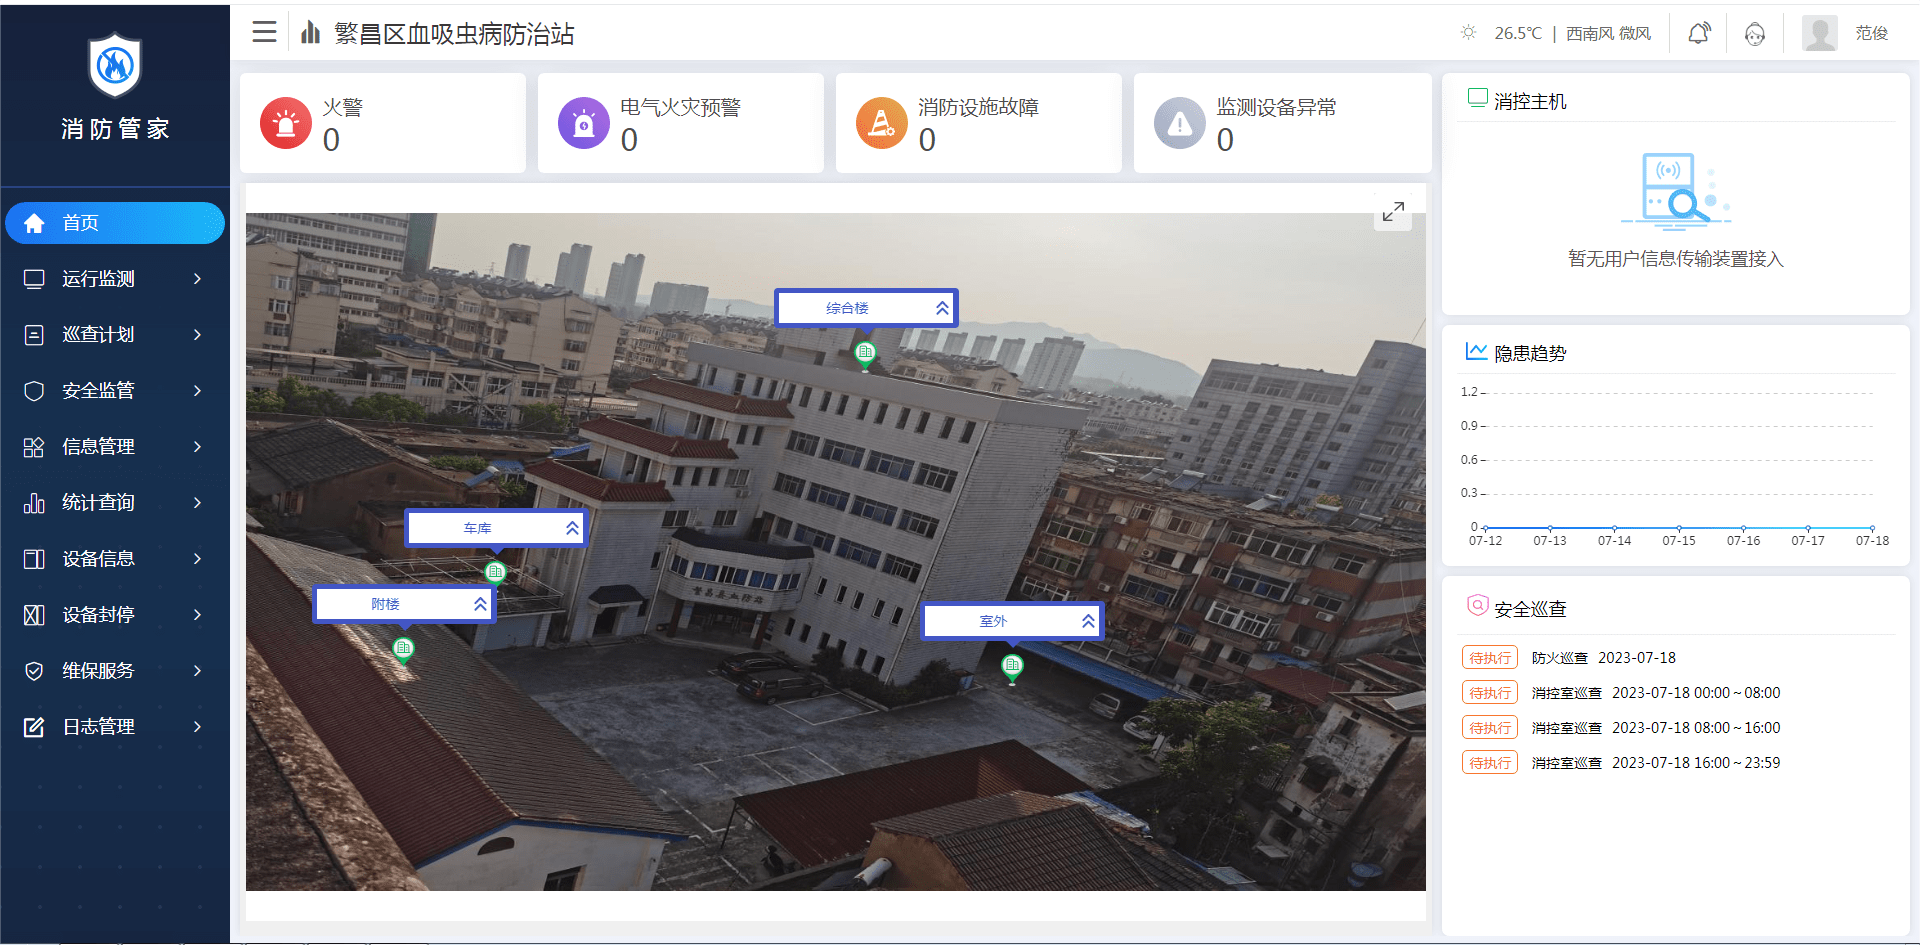Collapse the 室外 map label
Screen dimensions: 1920x945
pyautogui.click(x=1088, y=621)
